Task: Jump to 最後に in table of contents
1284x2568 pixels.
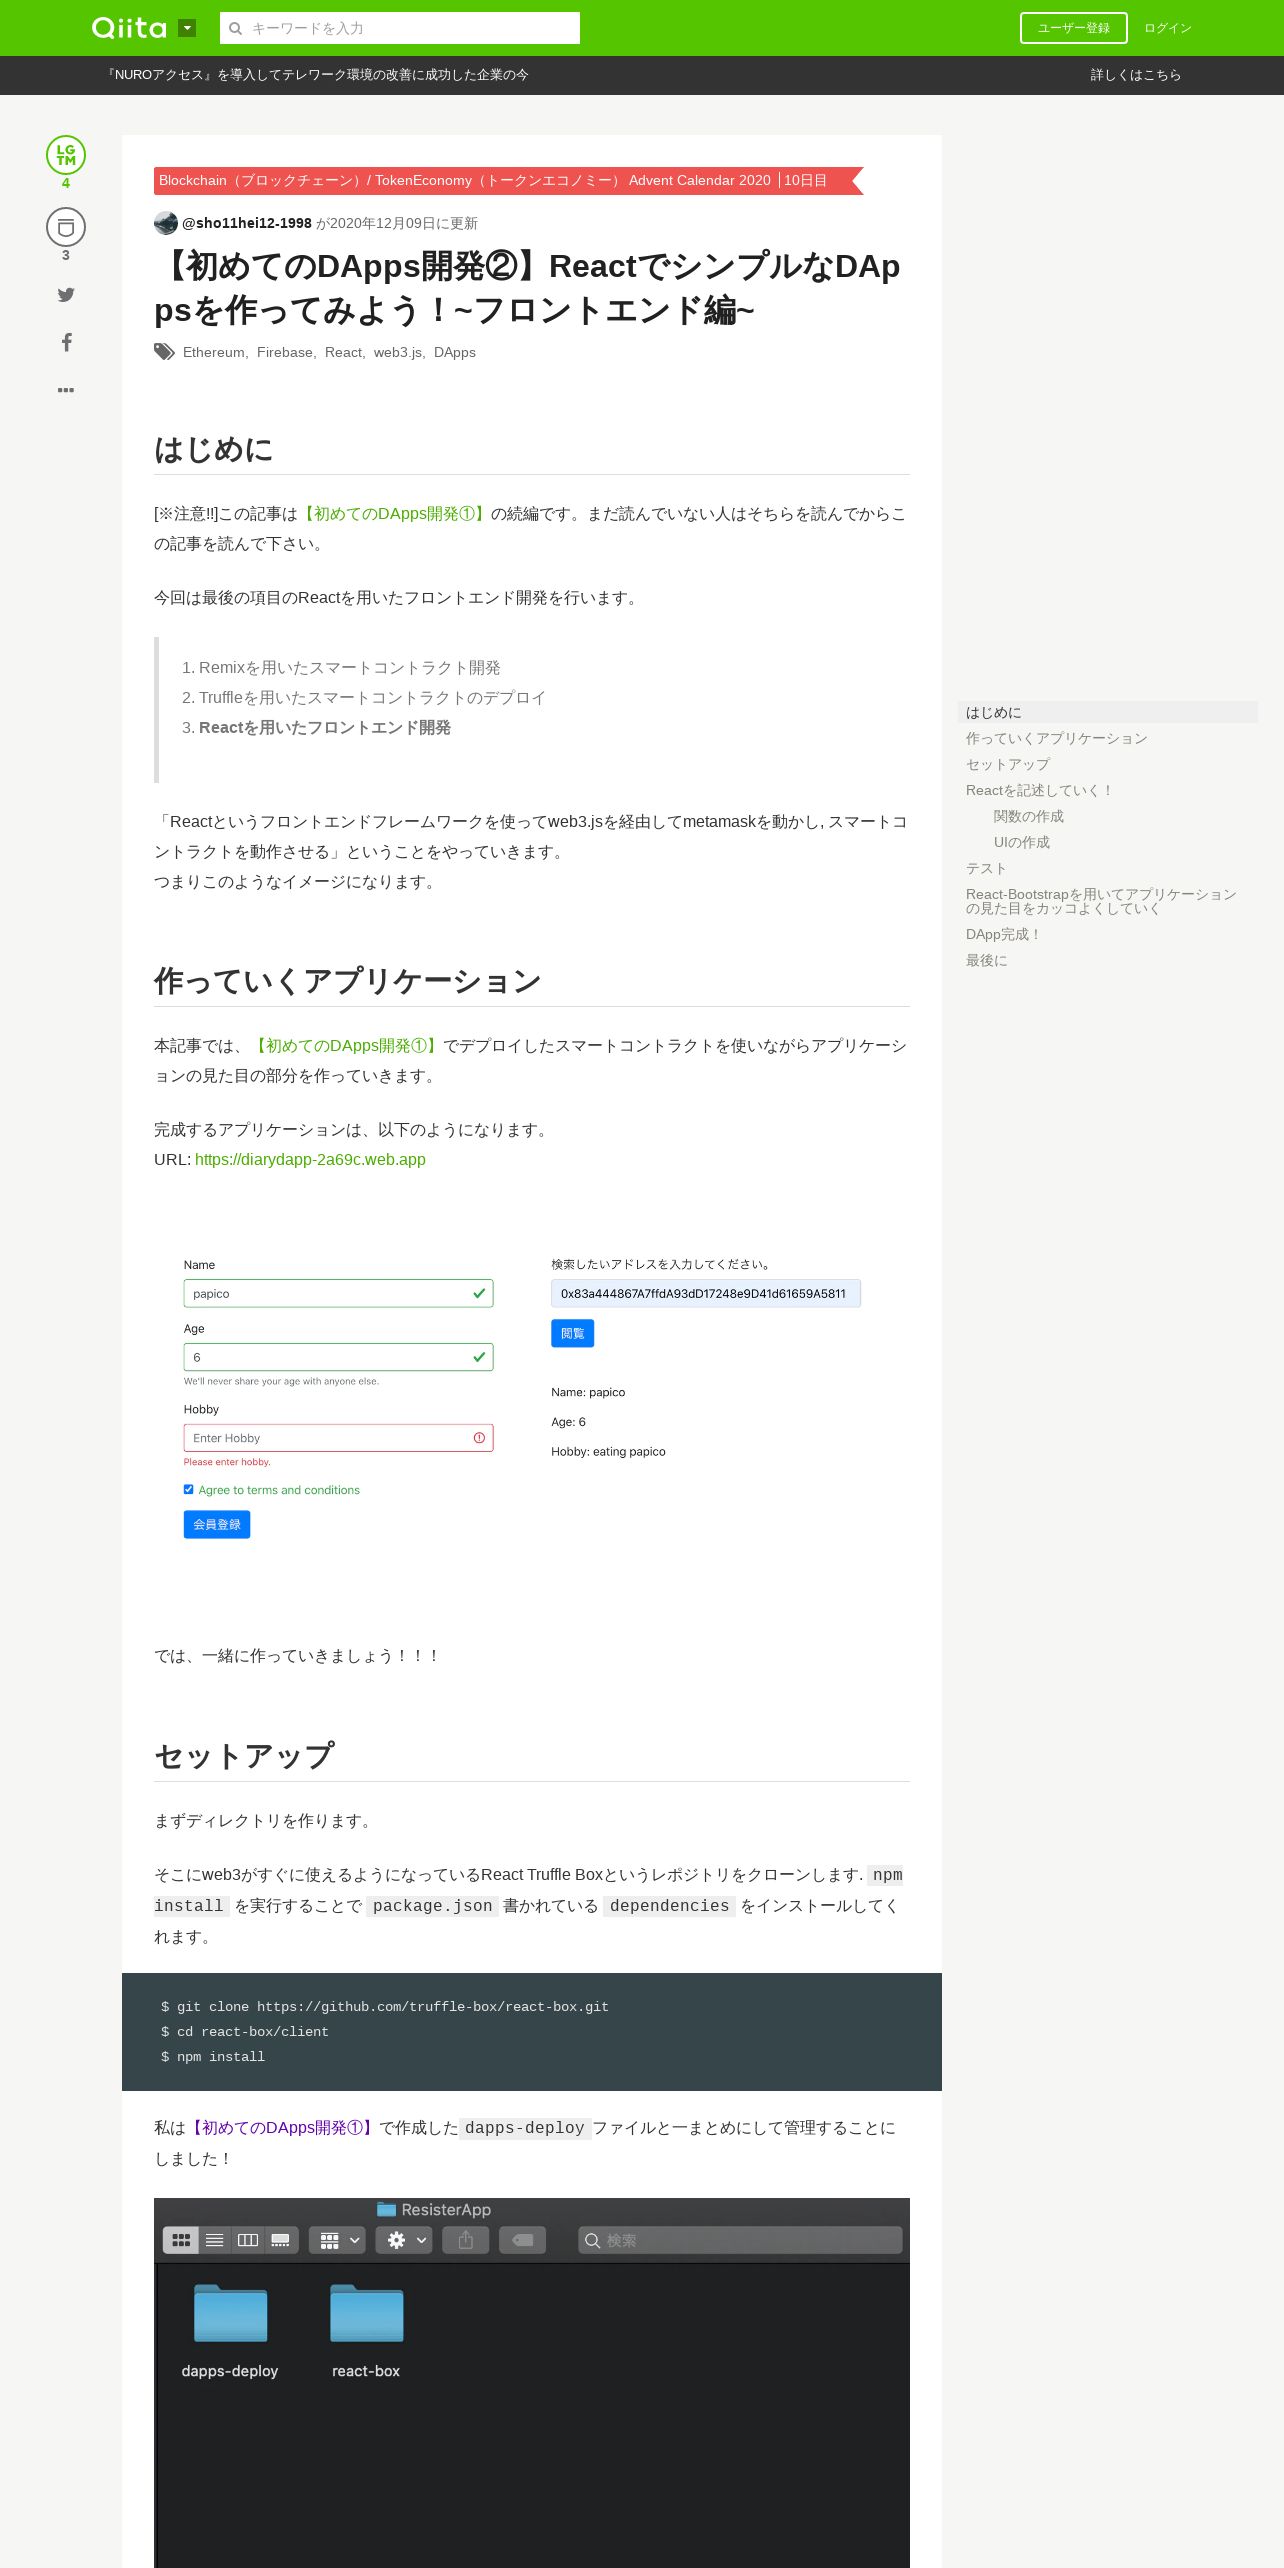Action: click(986, 960)
